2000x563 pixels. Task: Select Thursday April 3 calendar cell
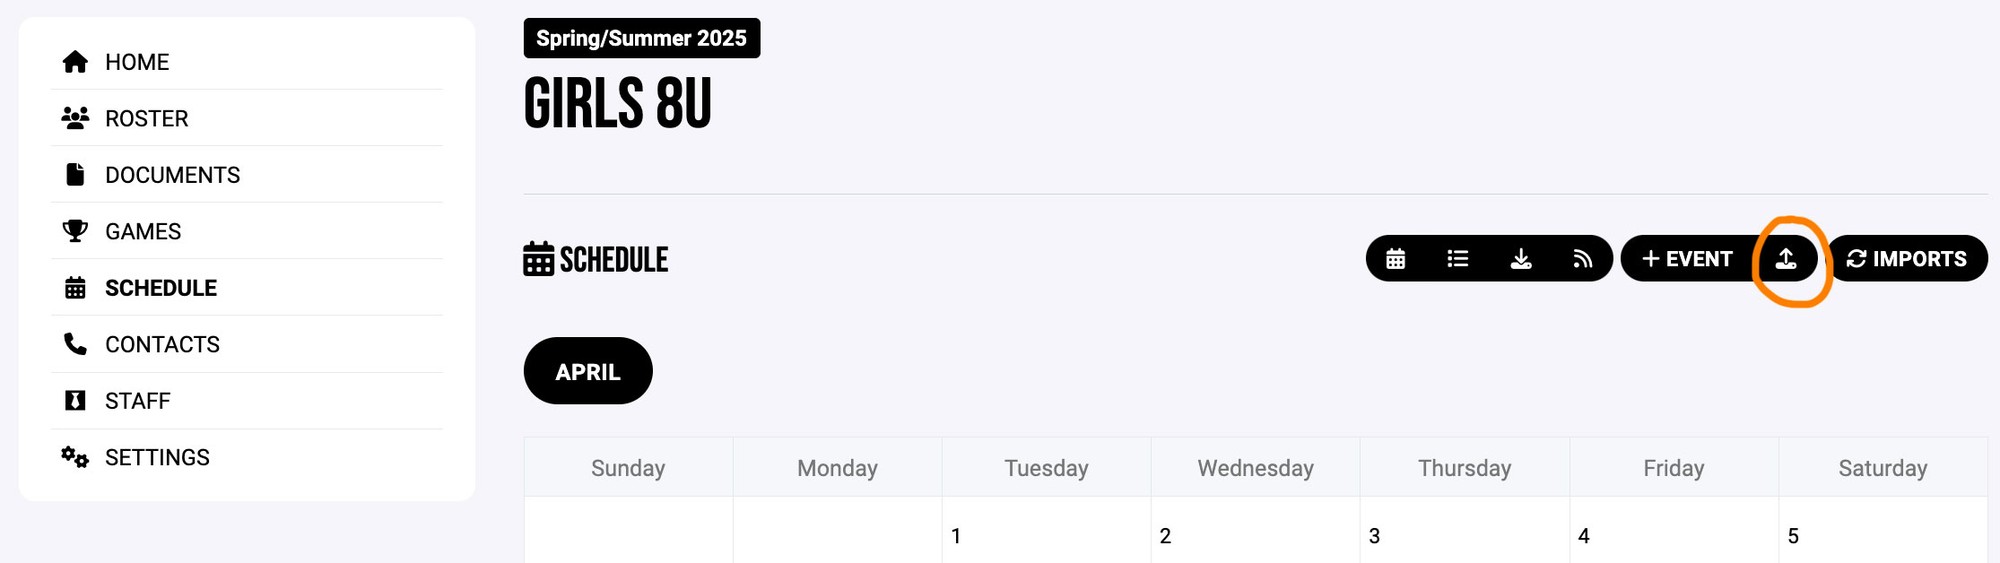pos(1464,535)
